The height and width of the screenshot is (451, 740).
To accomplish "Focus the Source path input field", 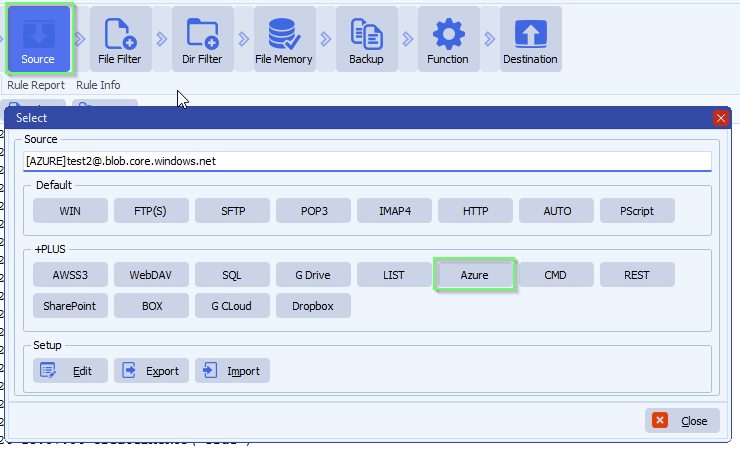I will coord(367,161).
